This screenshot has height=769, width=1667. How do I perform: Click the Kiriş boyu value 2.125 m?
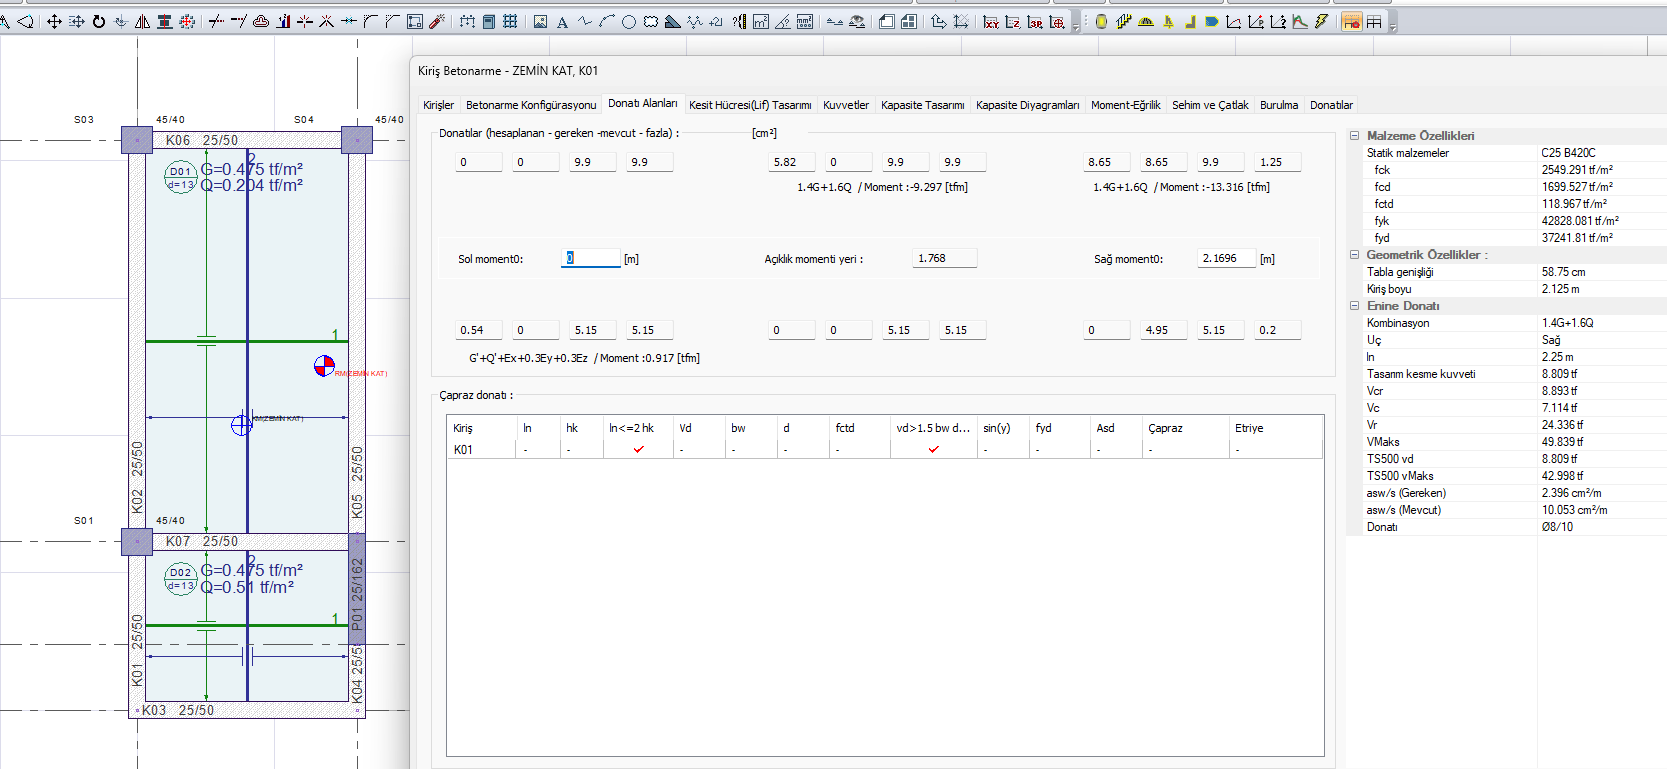(x=1560, y=289)
